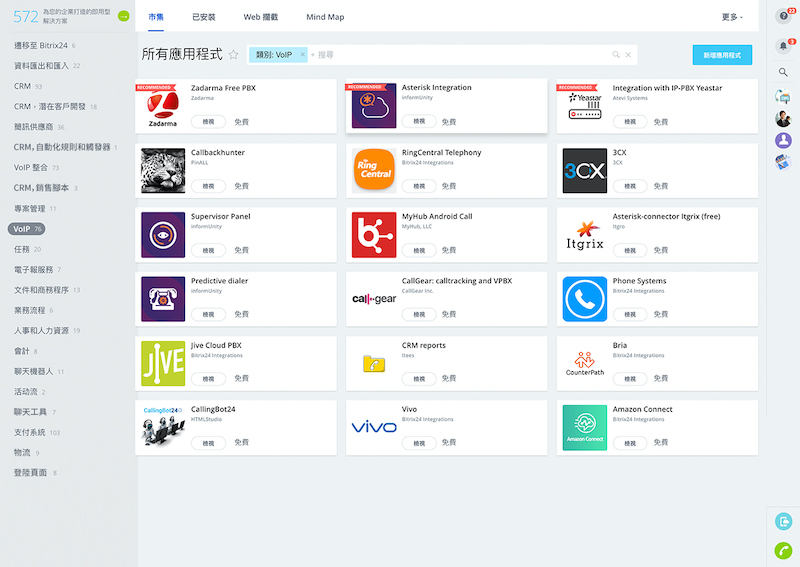The image size is (800, 567).
Task: Expand the 更多 dropdown menu
Action: tap(732, 17)
